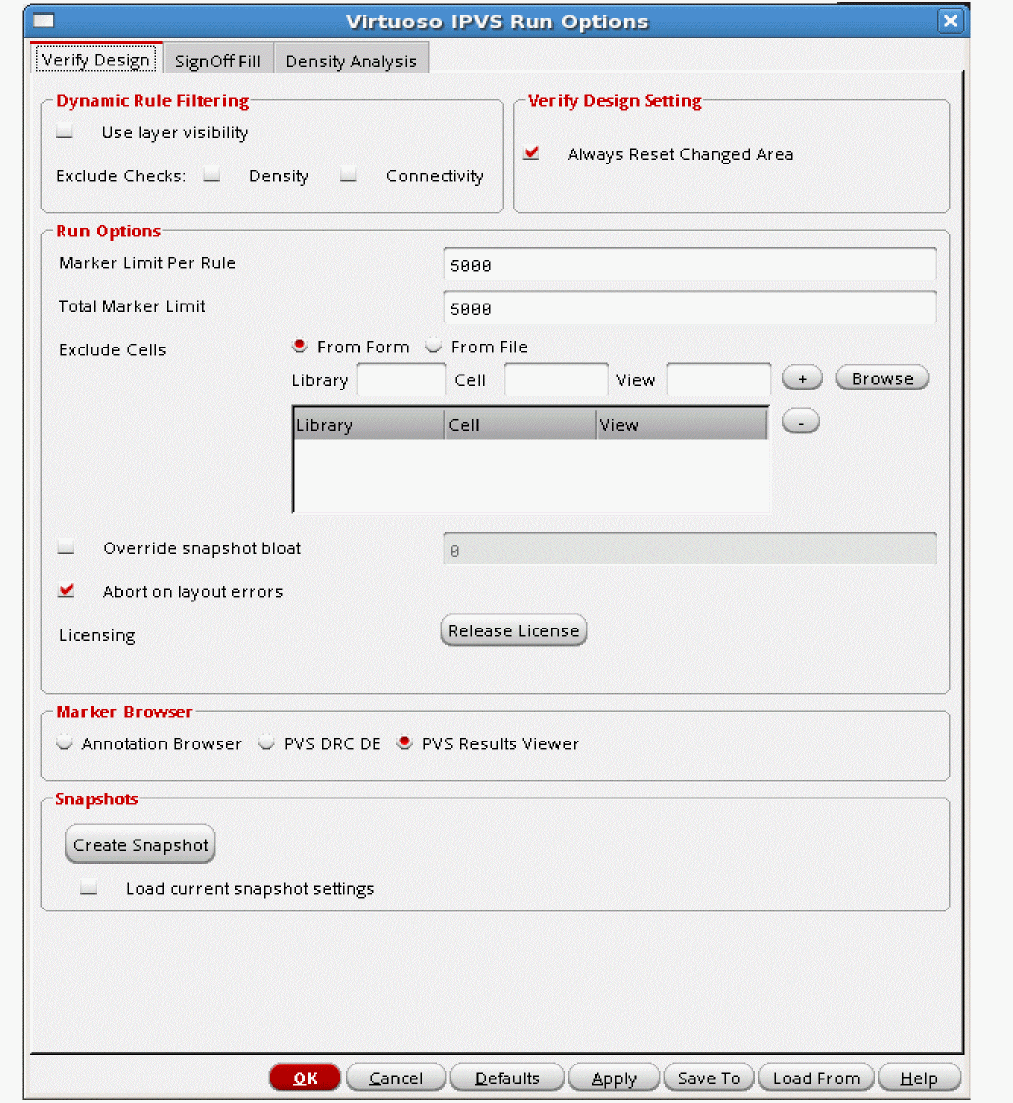This screenshot has height=1103, width=1013.
Task: Close the Virtuoso IPVS Run Options dialog
Action: [950, 20]
